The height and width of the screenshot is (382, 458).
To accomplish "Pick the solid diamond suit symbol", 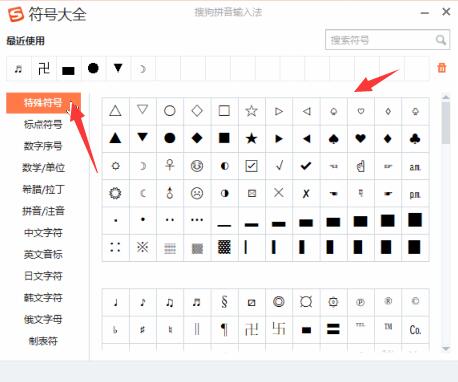I will click(x=388, y=138).
